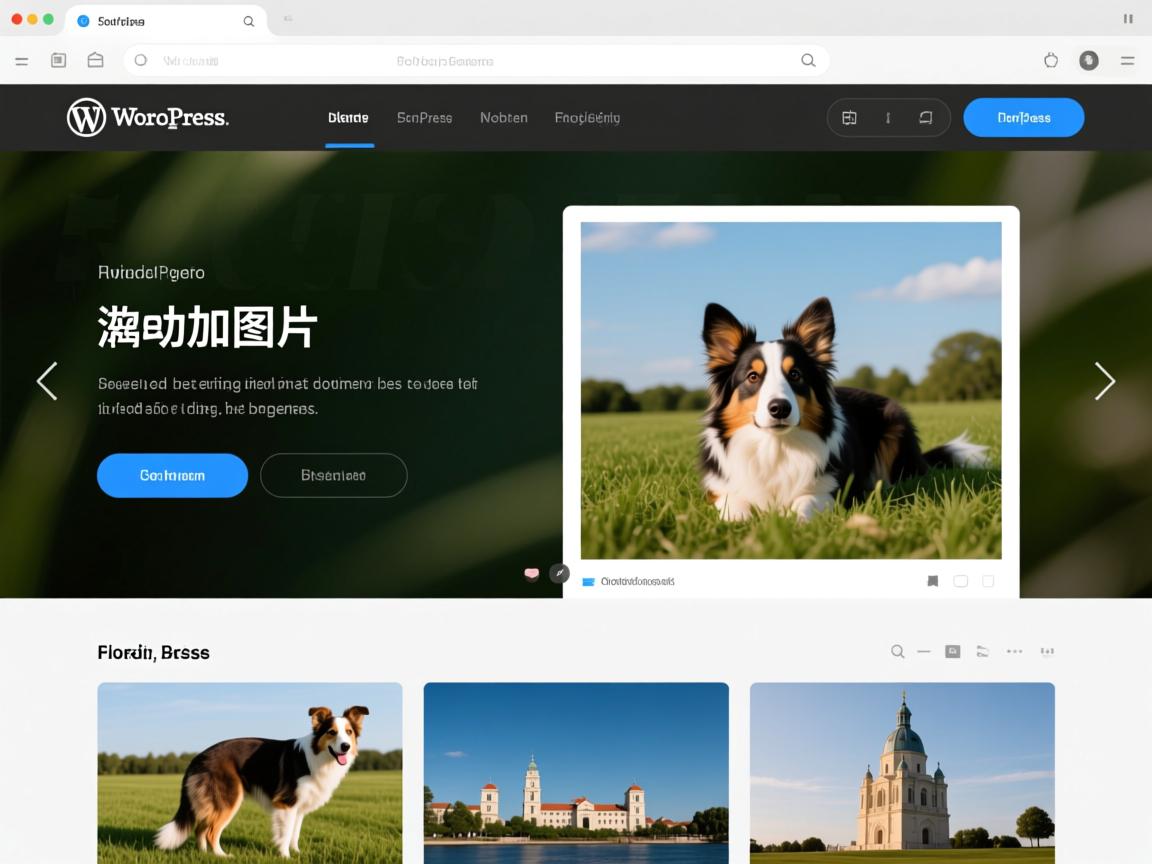Click the bookmark icon on the dog photo card
Viewport: 1152px width, 864px height.
[x=932, y=581]
